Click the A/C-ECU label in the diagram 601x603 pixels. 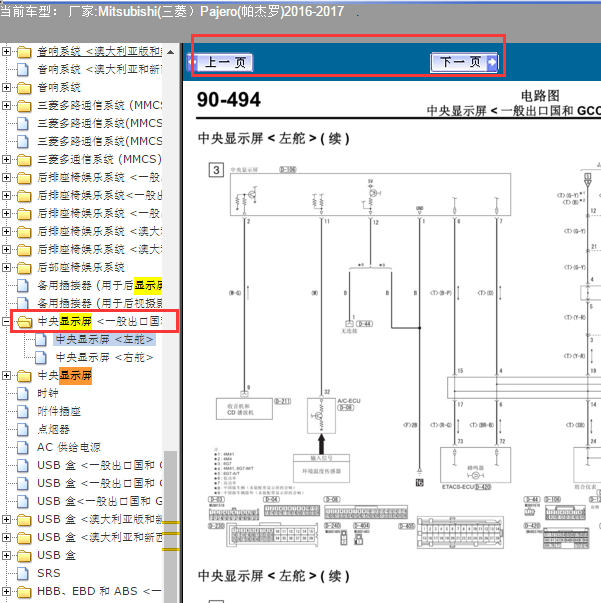[x=349, y=401]
